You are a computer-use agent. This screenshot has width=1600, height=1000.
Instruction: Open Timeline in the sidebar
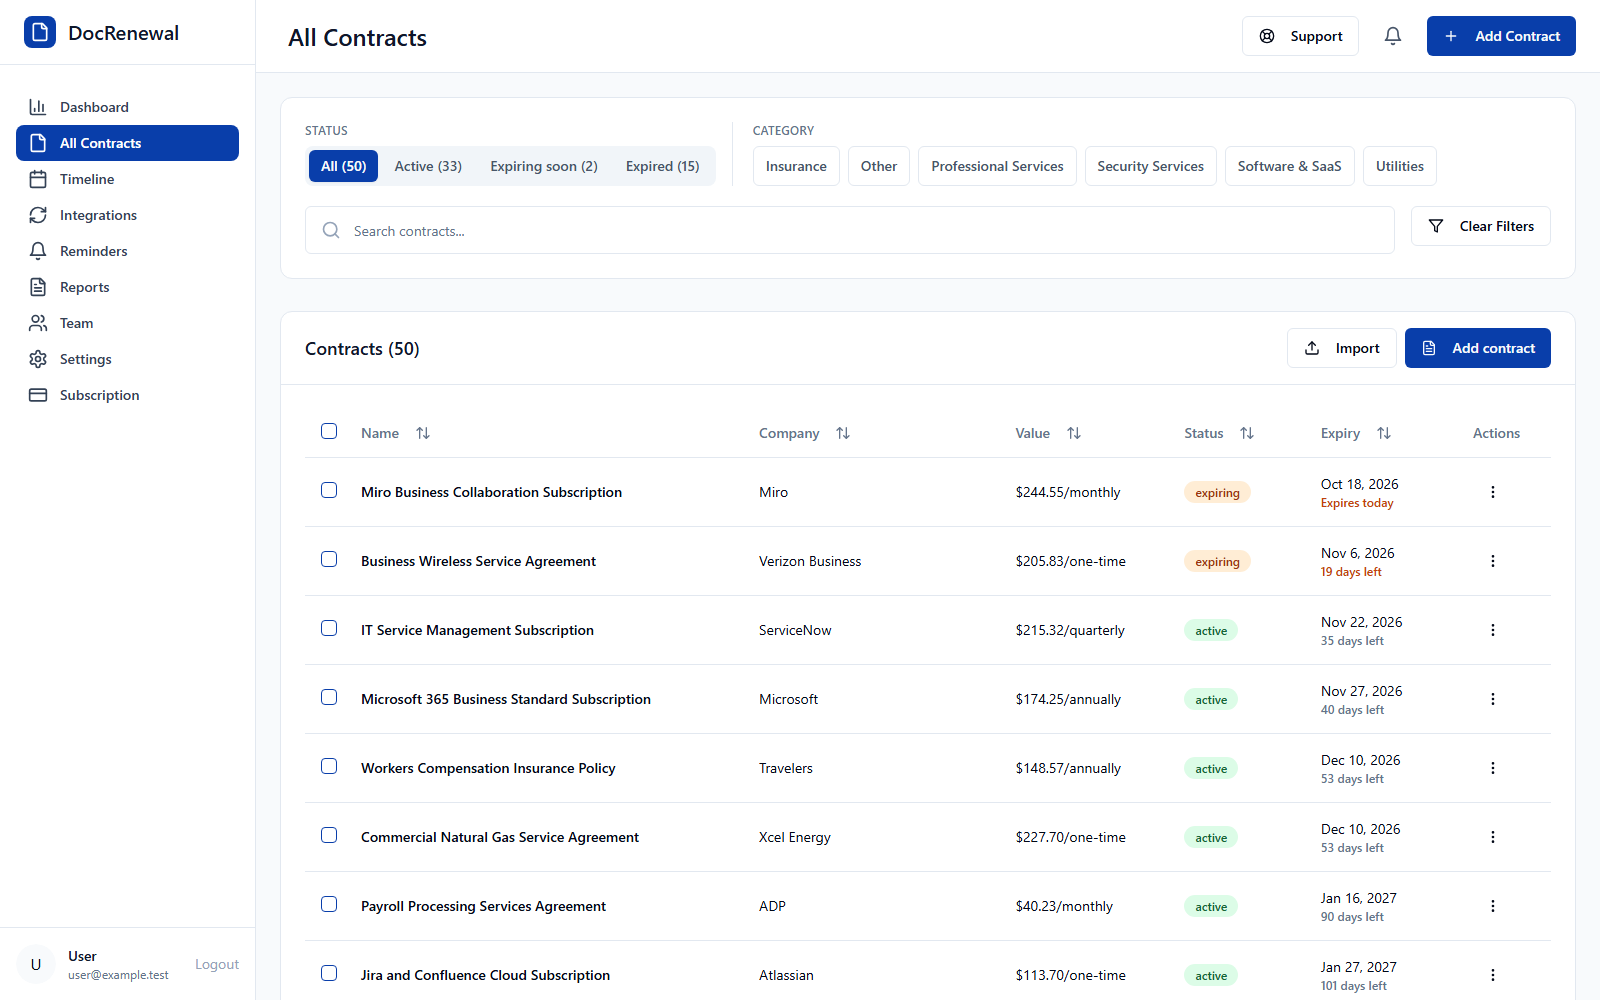tap(127, 179)
